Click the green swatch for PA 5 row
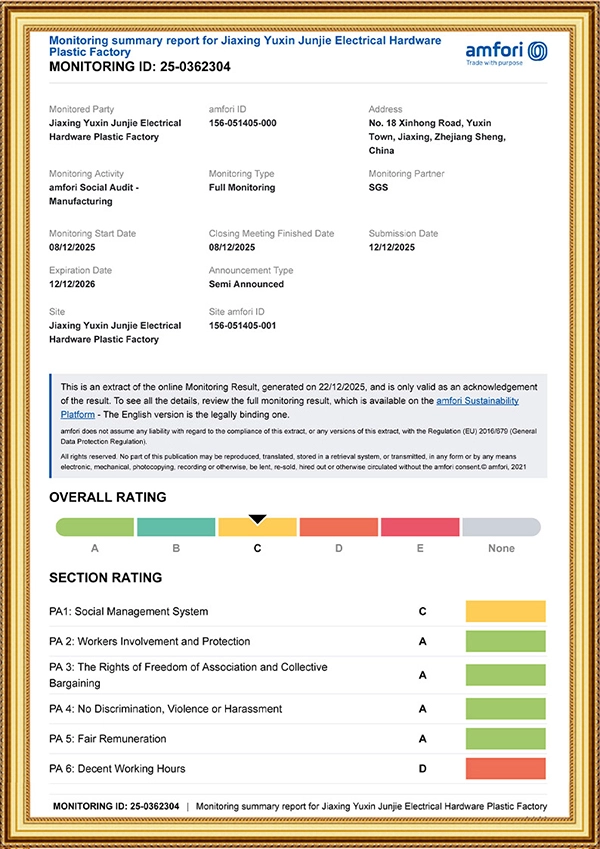Image resolution: width=600 pixels, height=849 pixels. coord(506,739)
